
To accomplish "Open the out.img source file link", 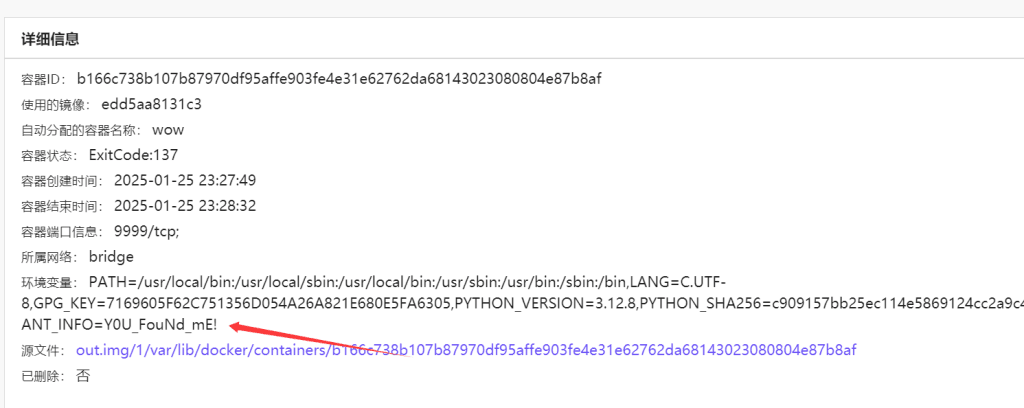I will point(466,351).
